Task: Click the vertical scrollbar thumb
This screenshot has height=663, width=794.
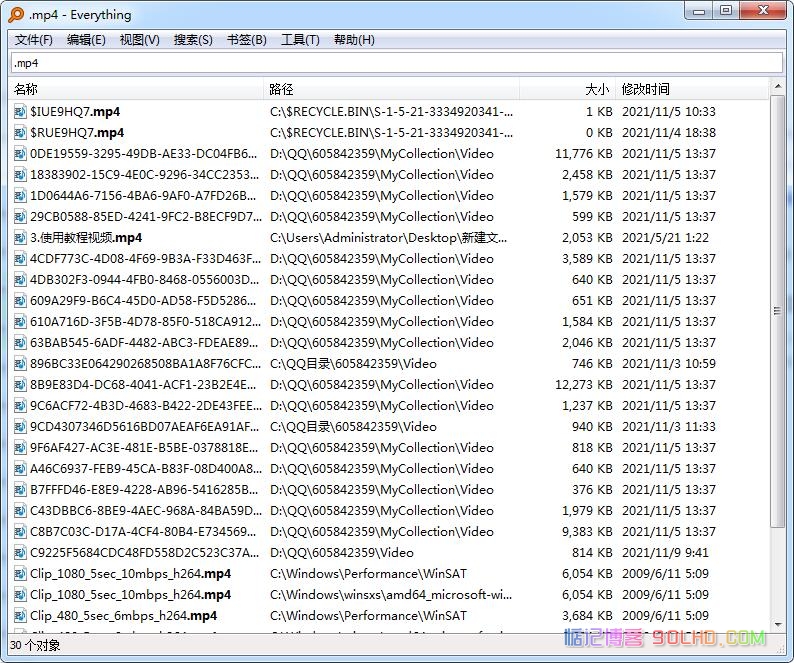Action: click(777, 311)
